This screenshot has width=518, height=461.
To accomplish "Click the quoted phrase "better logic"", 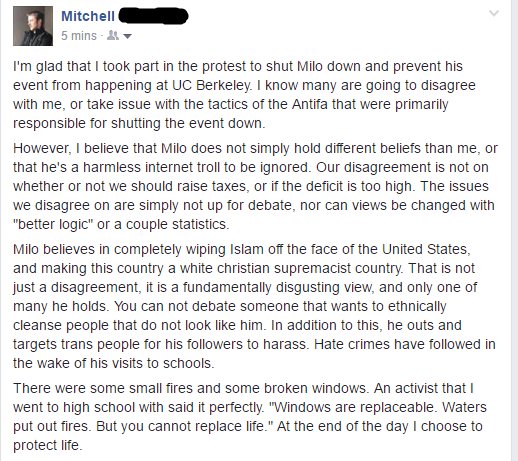I will (53, 224).
